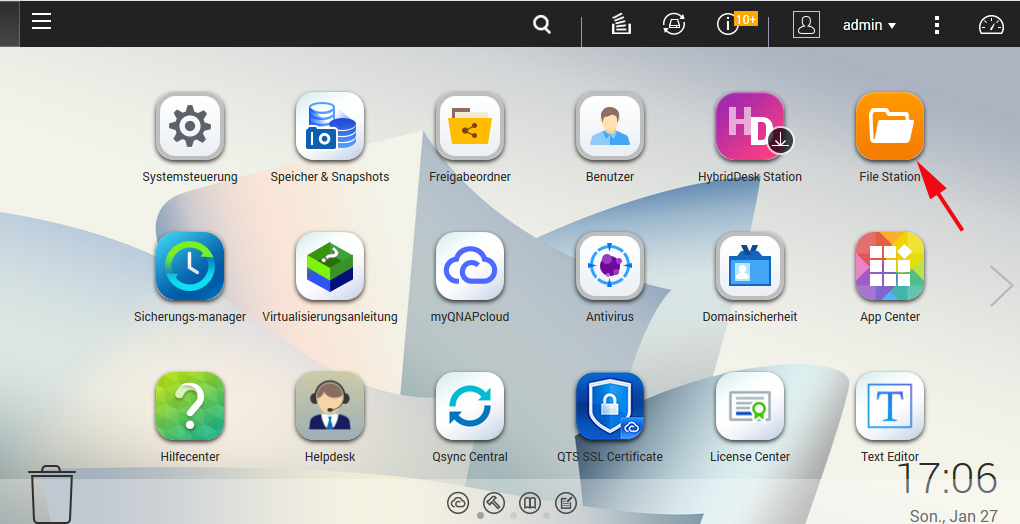Open QTS SSL Certificate app
The height and width of the screenshot is (524, 1020).
click(610, 406)
